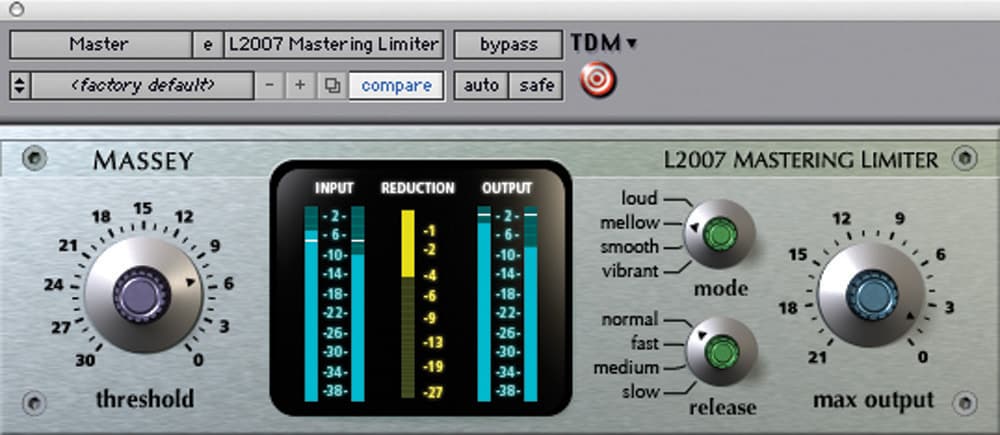Click the threshold scale value 15

pyautogui.click(x=143, y=209)
